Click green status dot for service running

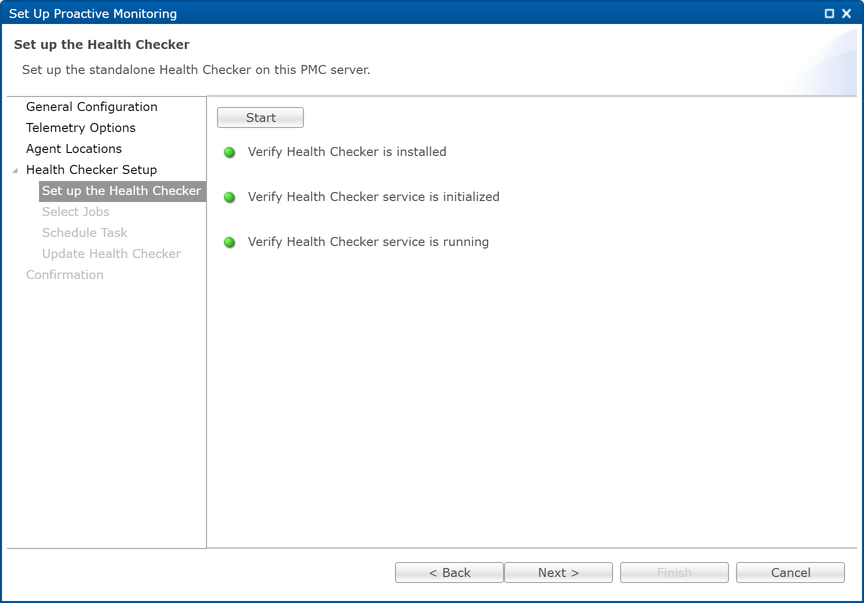(x=229, y=242)
